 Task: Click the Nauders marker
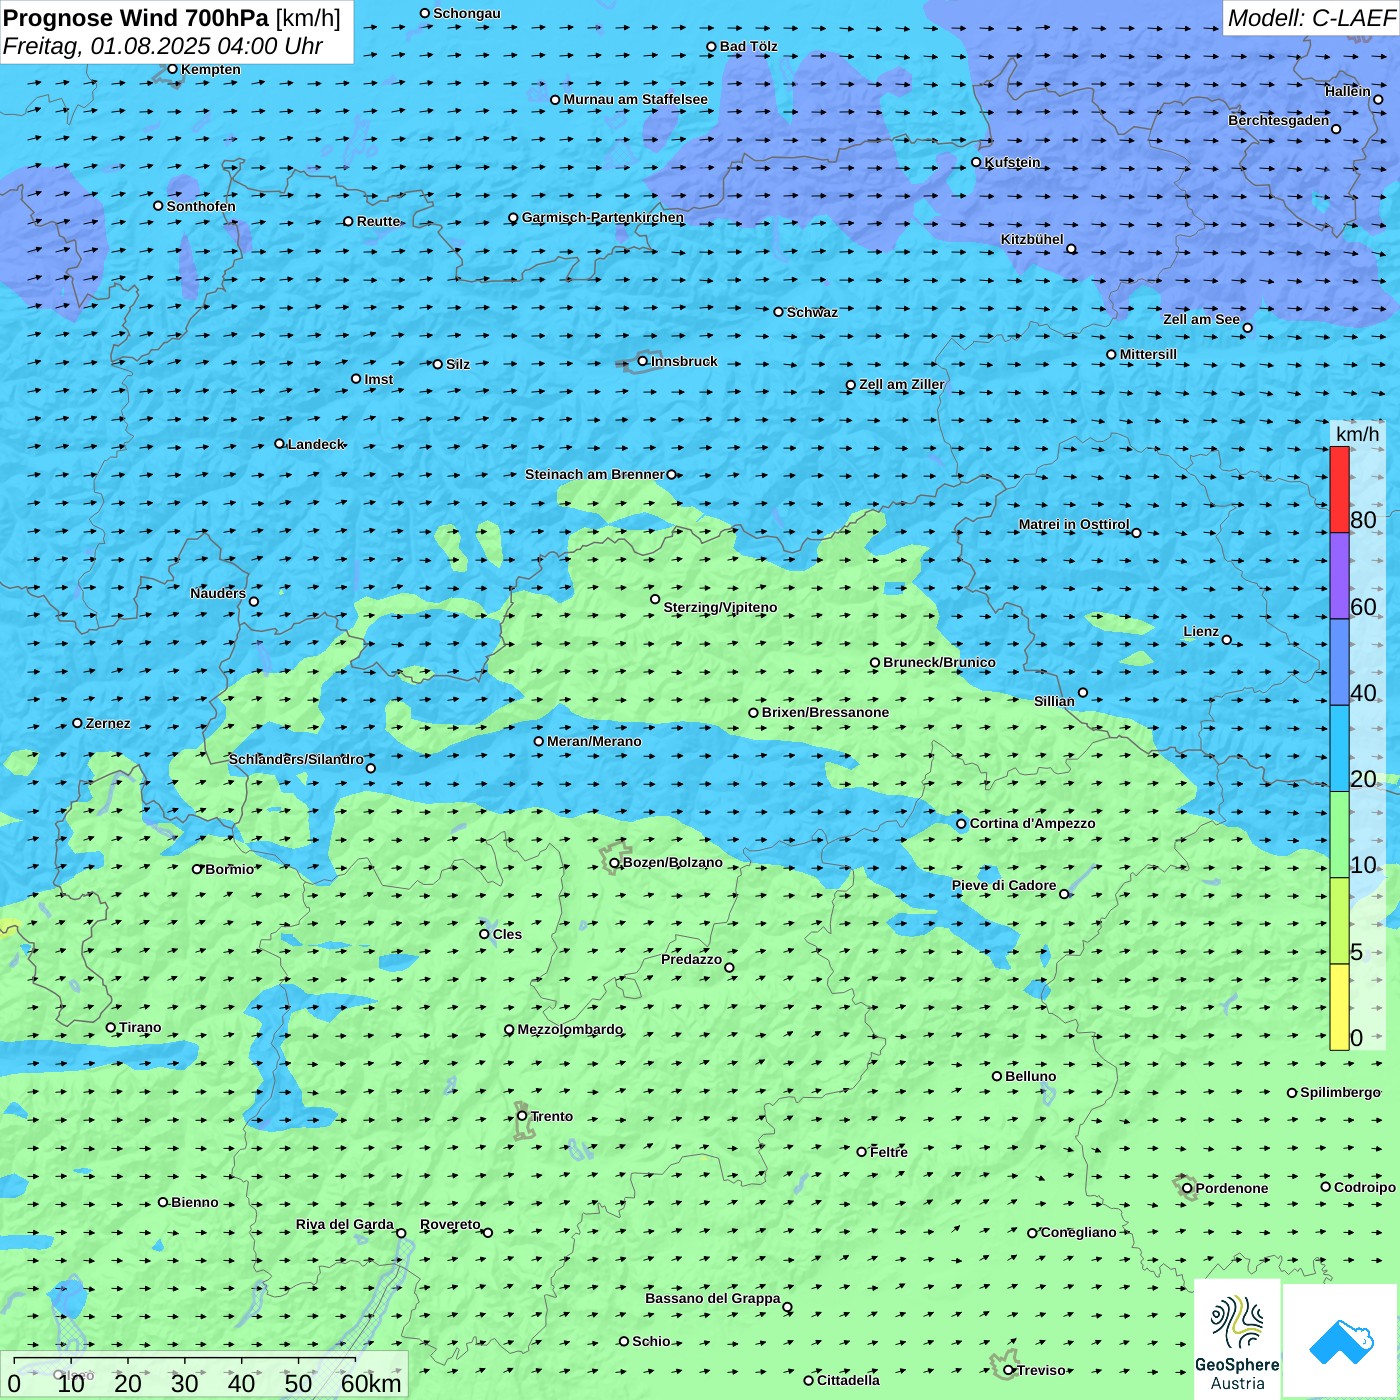point(253,602)
